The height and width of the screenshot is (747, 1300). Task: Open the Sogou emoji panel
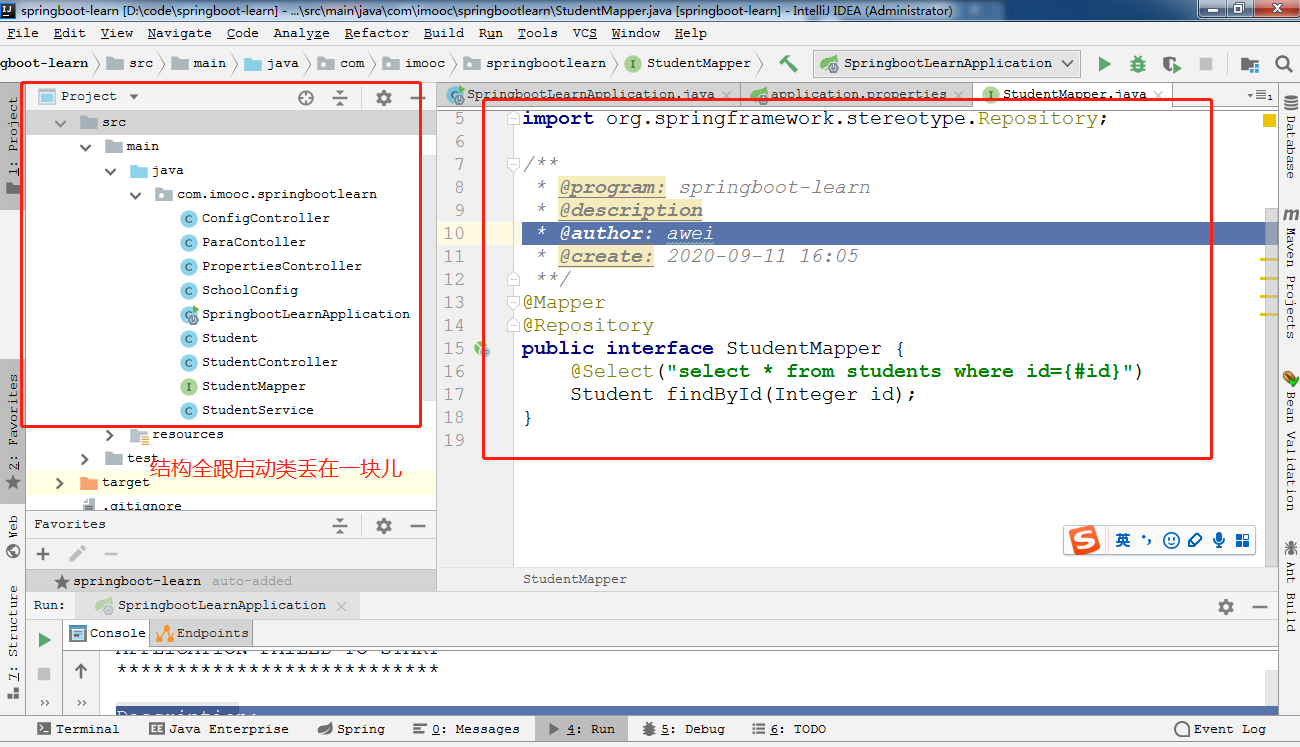pos(1172,541)
